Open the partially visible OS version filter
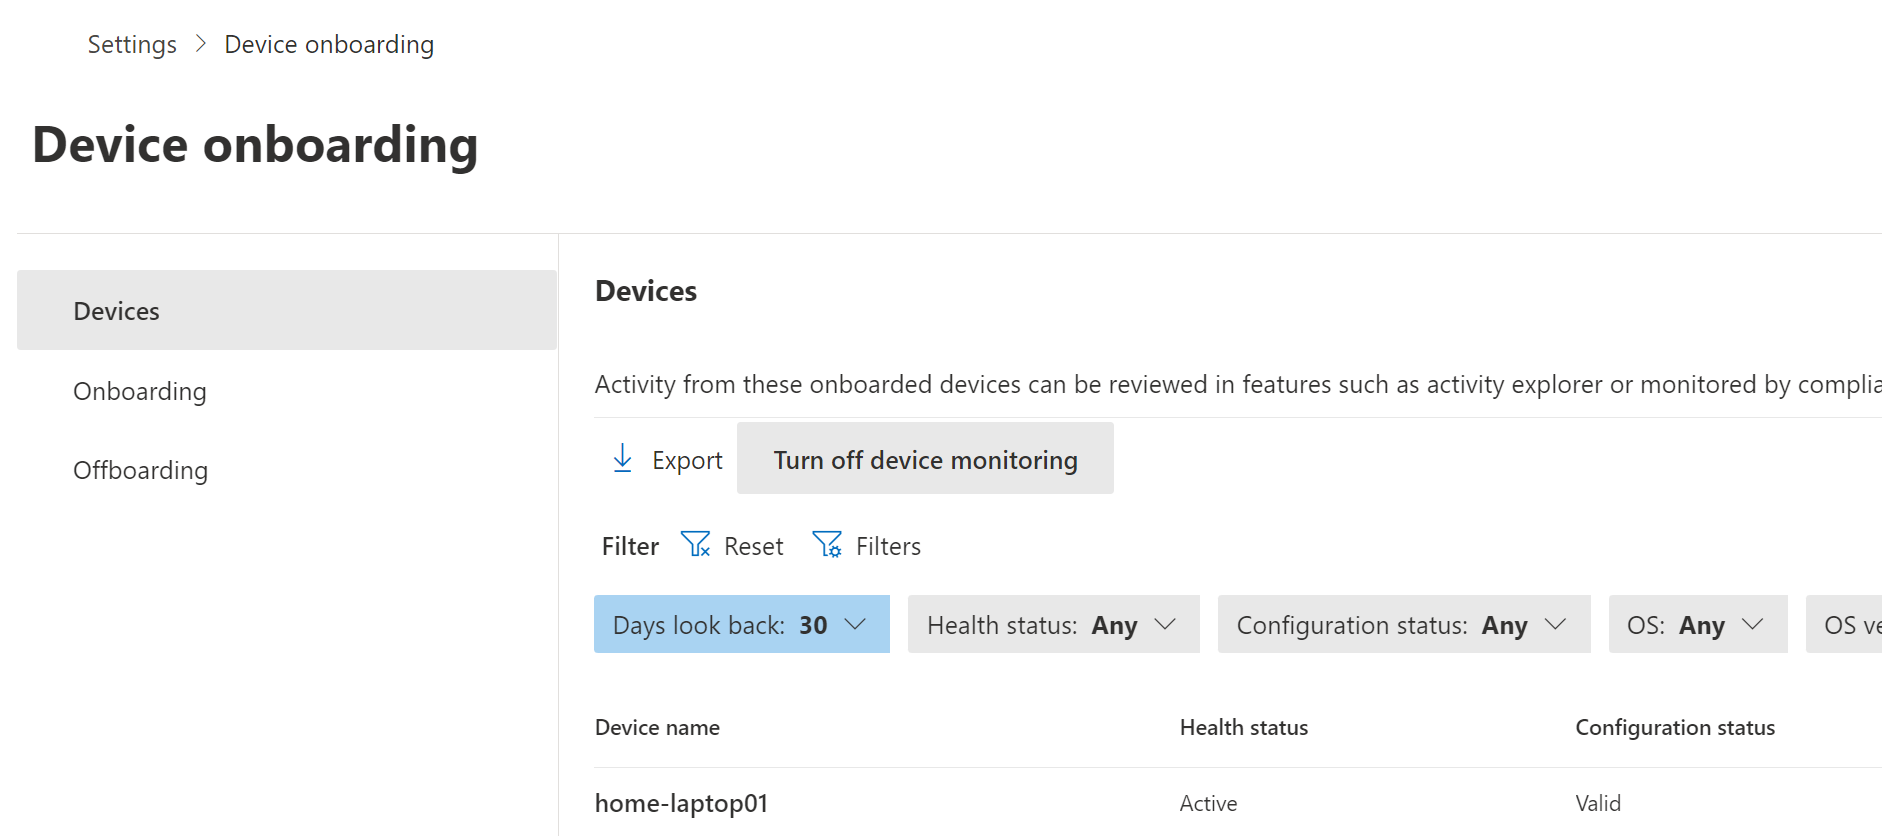This screenshot has width=1882, height=836. point(1848,625)
